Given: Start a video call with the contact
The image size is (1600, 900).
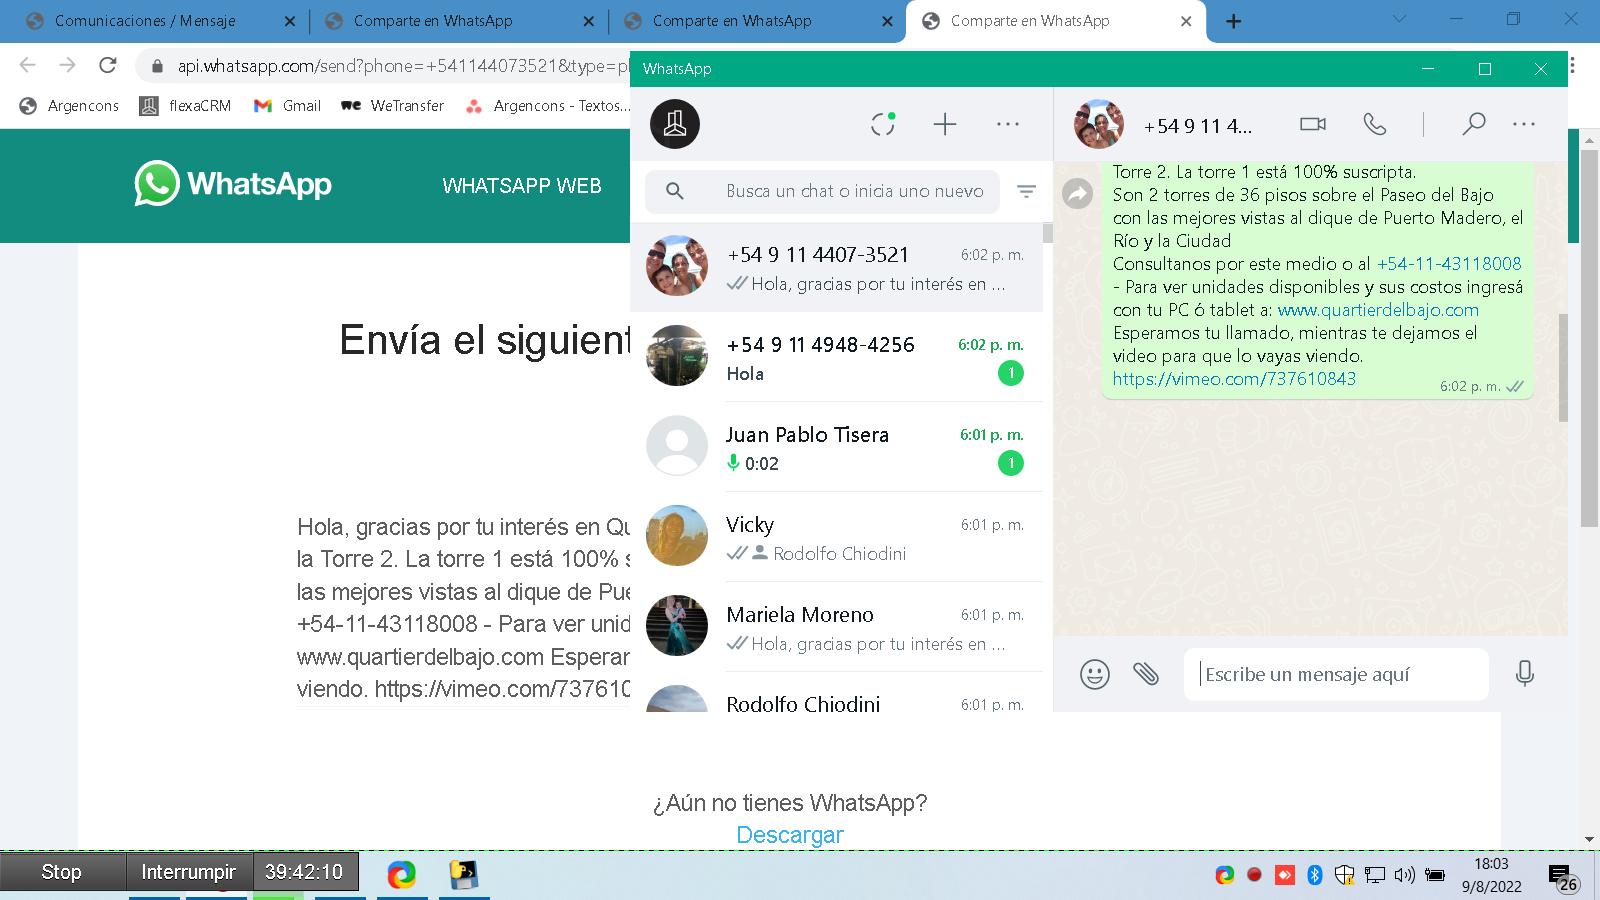Looking at the screenshot, I should click(x=1313, y=124).
